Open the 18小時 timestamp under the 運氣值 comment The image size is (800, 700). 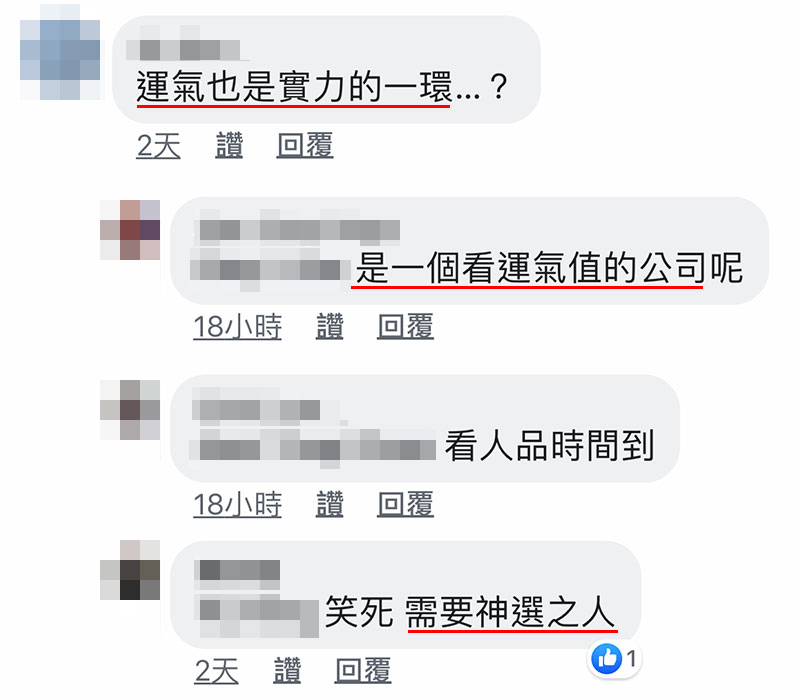tap(237, 326)
